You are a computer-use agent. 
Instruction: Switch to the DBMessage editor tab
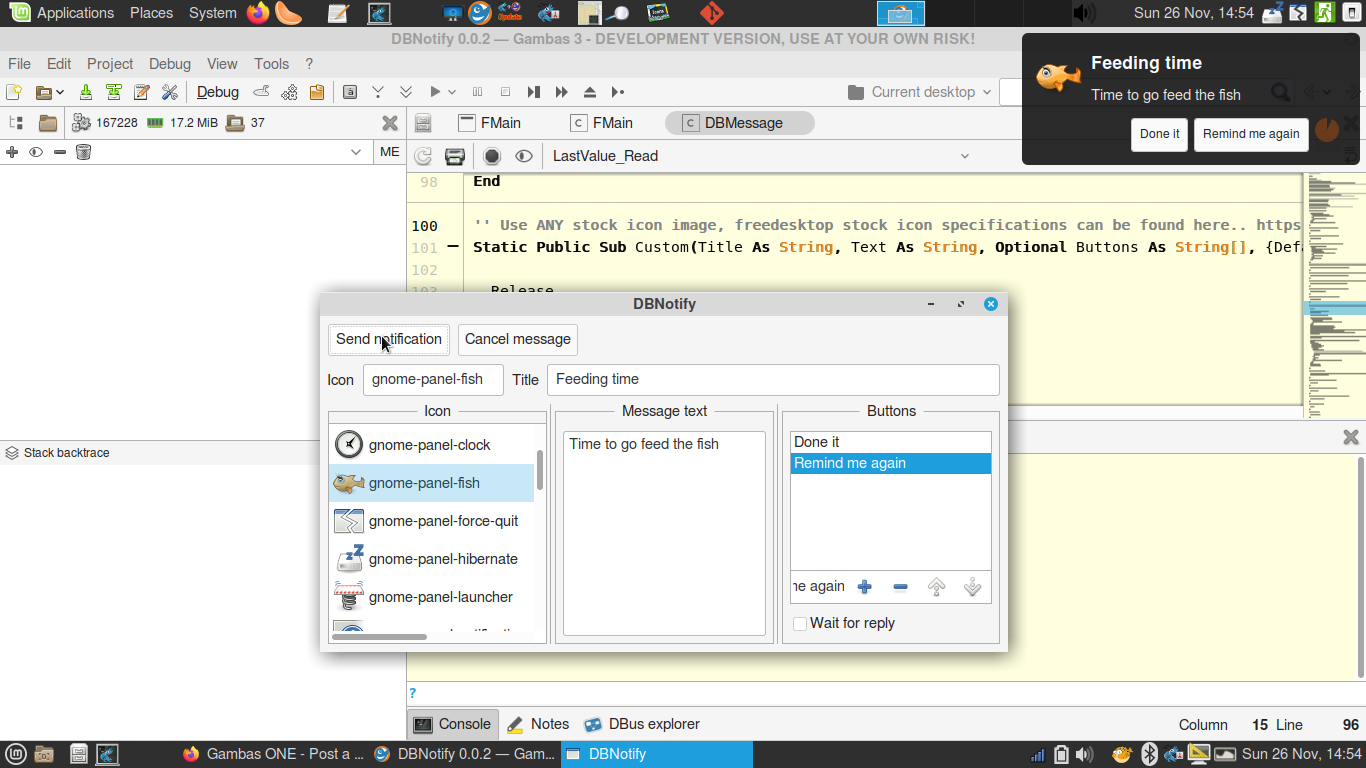(x=740, y=123)
